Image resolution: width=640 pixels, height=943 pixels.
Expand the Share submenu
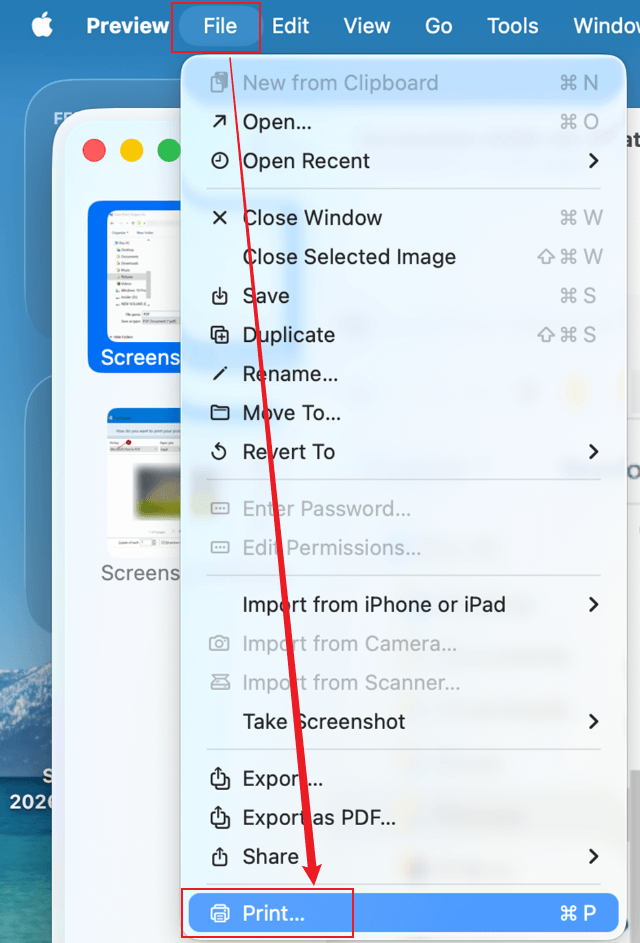coord(404,856)
